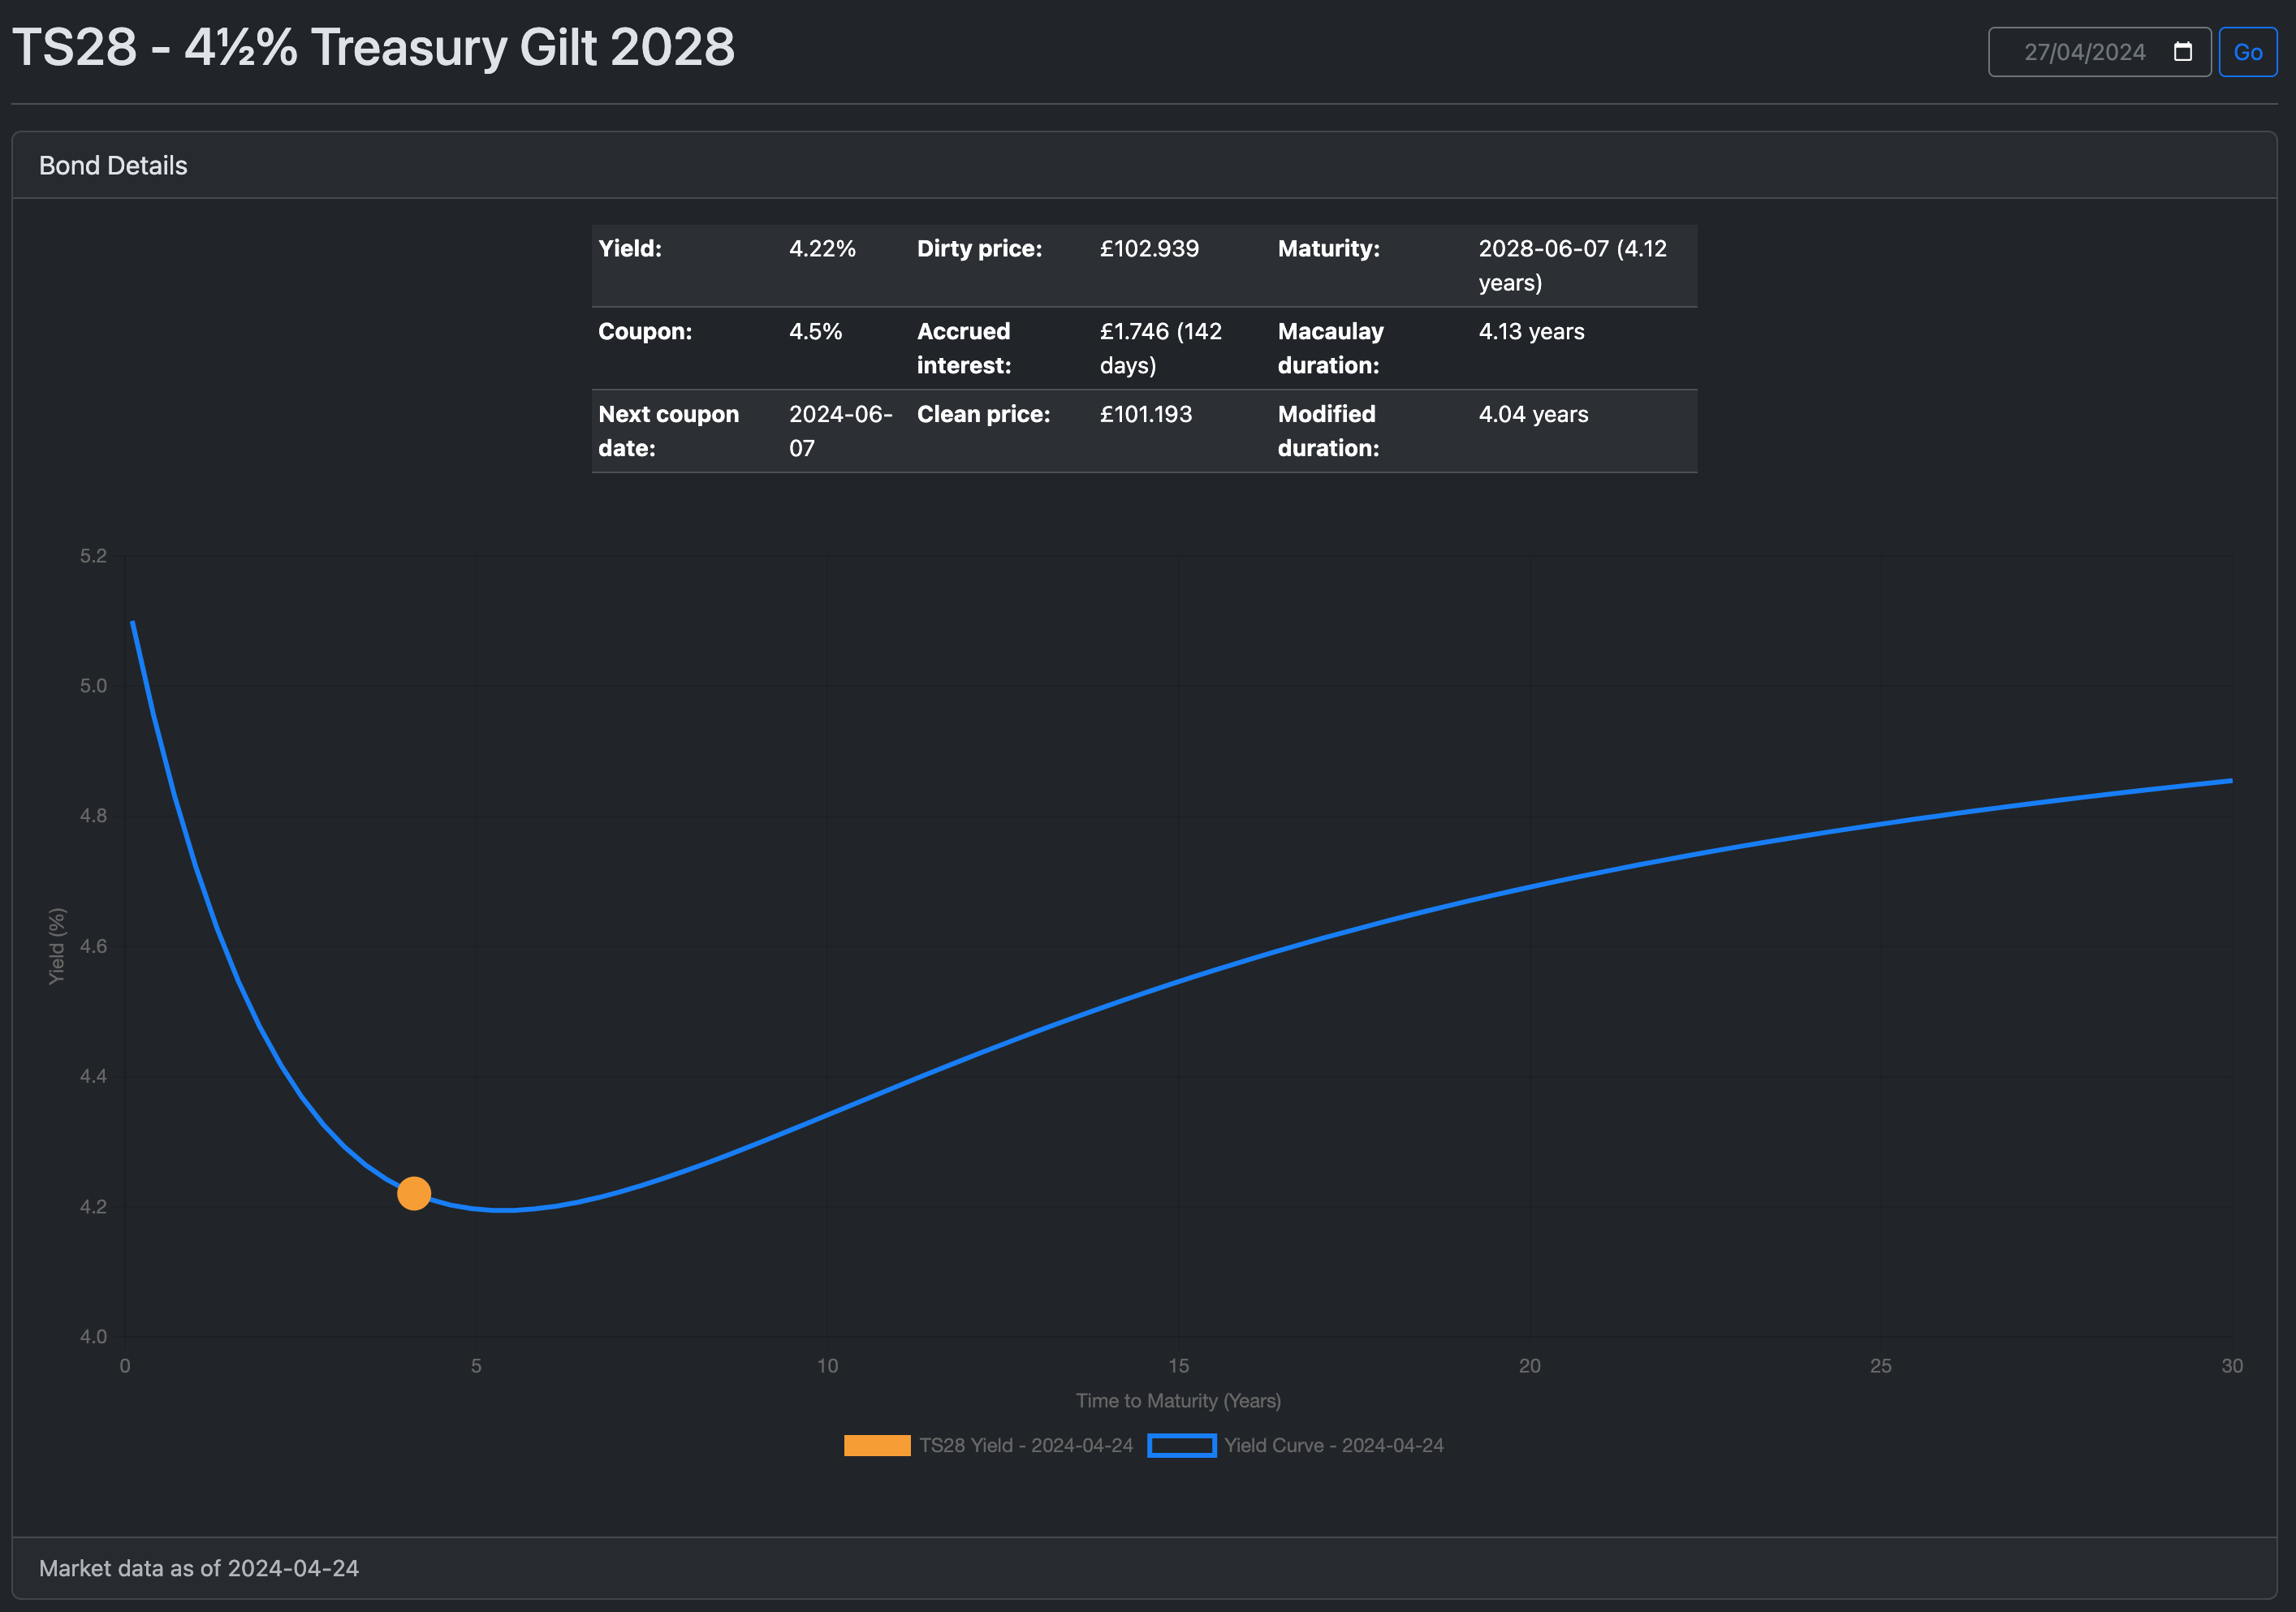Open the calendar picker icon in date field

tap(2182, 52)
